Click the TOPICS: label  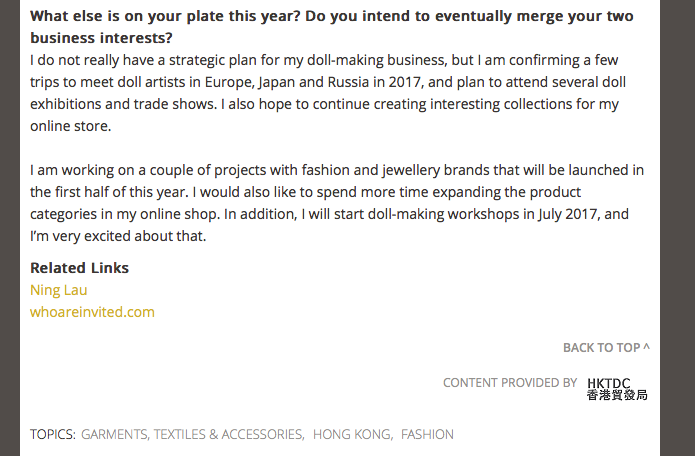(x=53, y=434)
